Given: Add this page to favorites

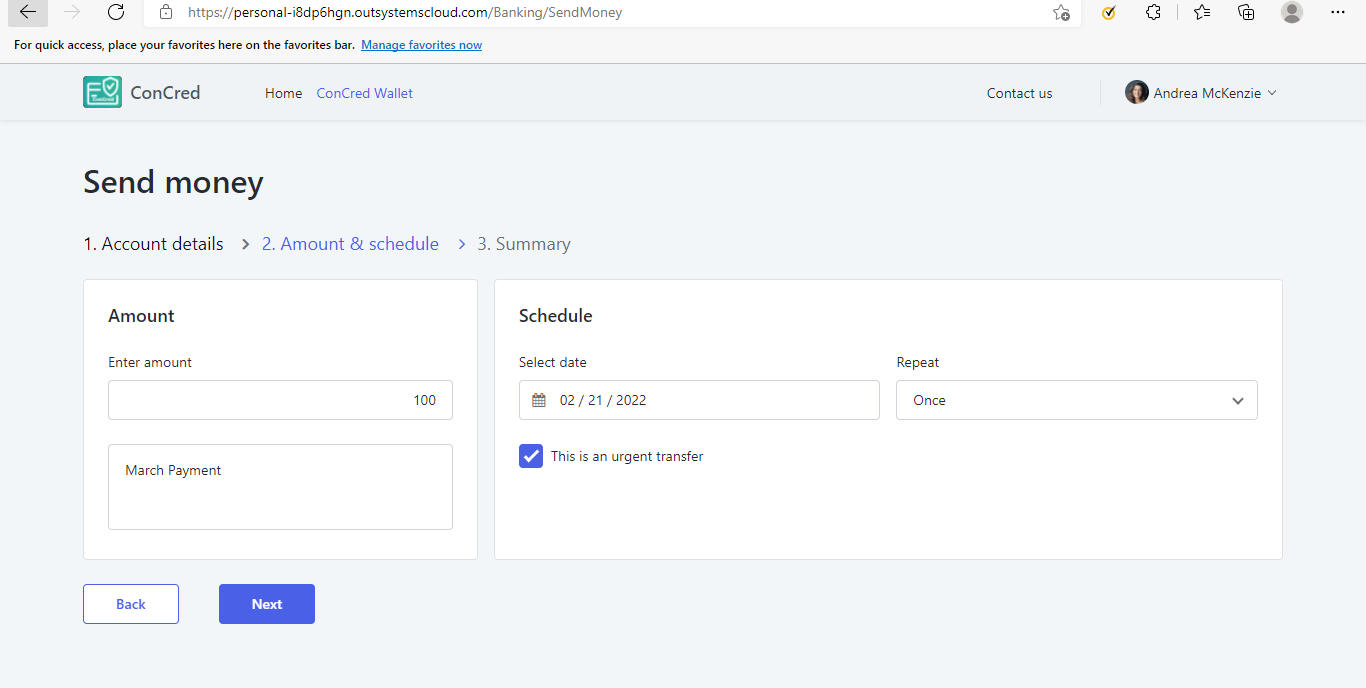Looking at the screenshot, I should 1061,13.
